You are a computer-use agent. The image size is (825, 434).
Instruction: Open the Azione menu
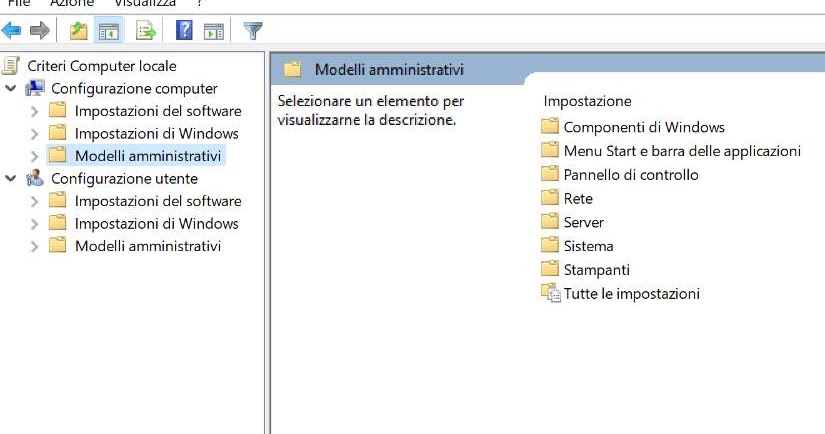[72, 4]
